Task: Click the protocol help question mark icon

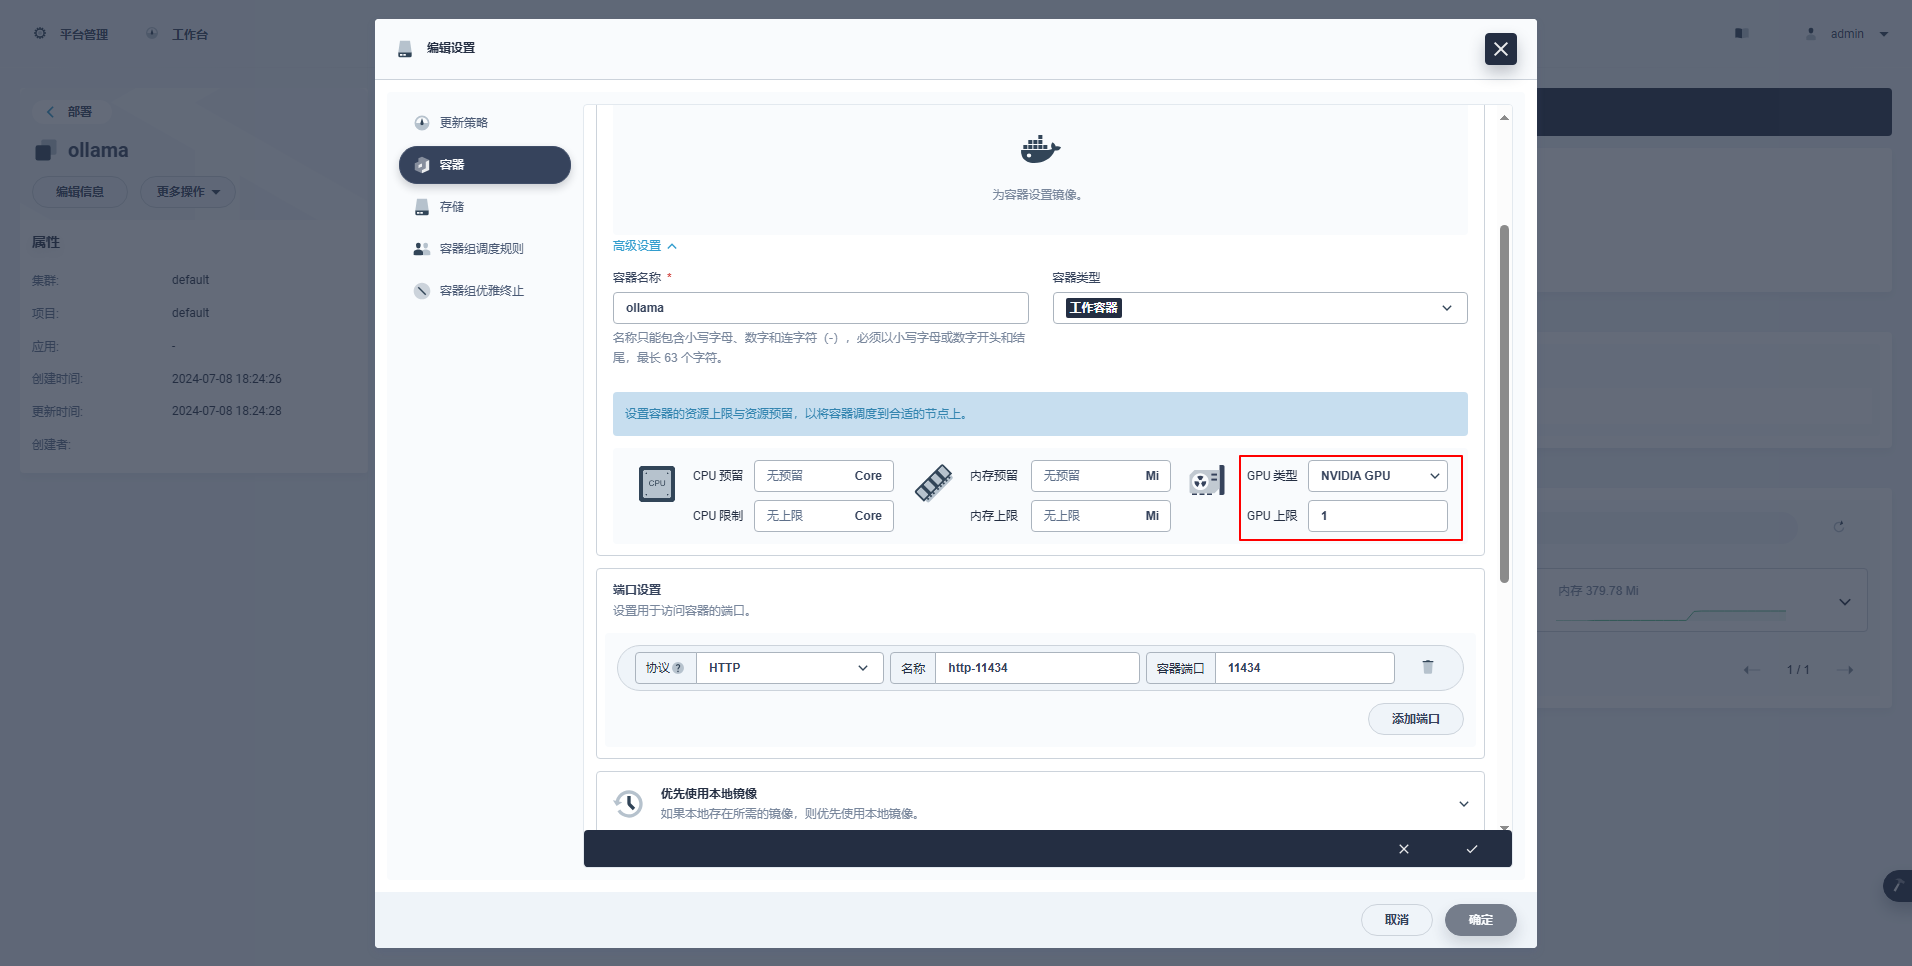Action: [678, 668]
